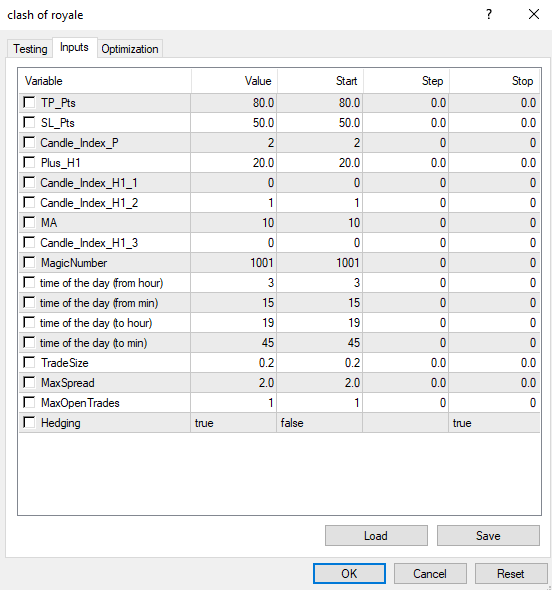The image size is (552, 590).
Task: Open Hedging start dropdown showing false
Action: point(319,423)
